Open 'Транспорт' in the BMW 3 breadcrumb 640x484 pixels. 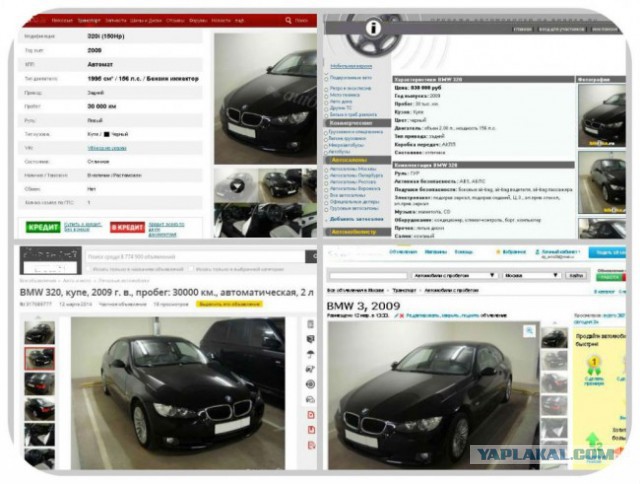pyautogui.click(x=404, y=290)
